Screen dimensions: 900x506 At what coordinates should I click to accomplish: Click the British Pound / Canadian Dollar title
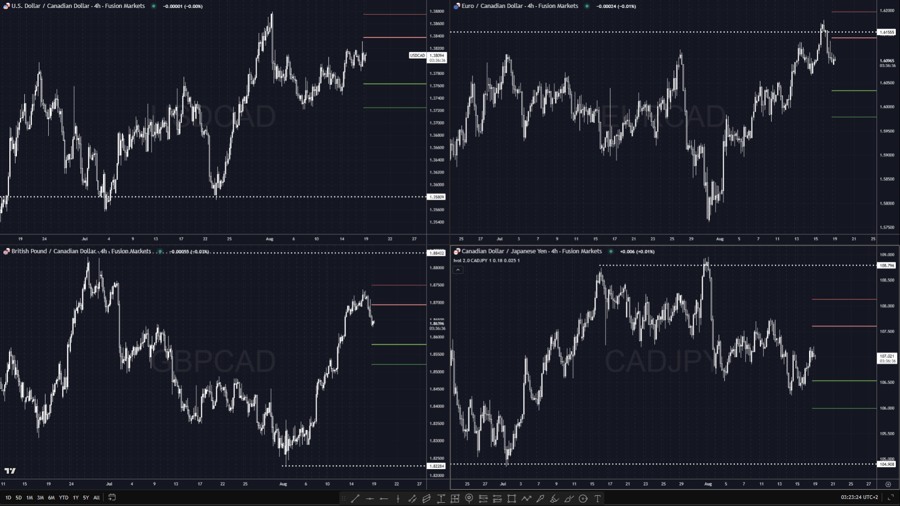80,251
